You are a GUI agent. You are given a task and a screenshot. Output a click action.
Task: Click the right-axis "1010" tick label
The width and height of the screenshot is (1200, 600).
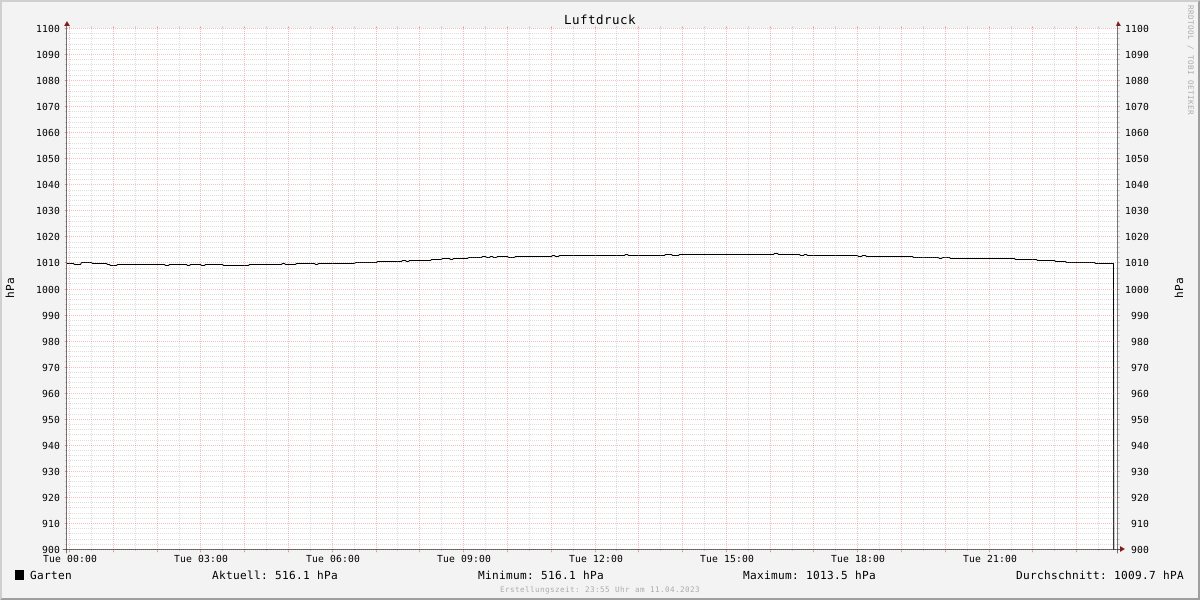tap(1137, 263)
